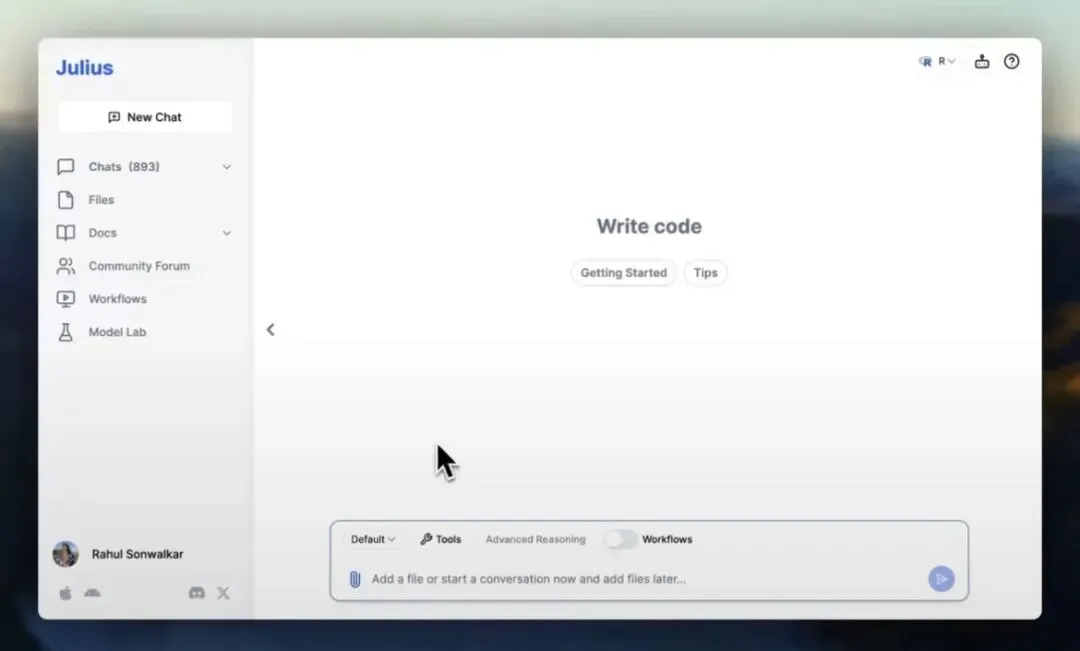This screenshot has height=651, width=1080.
Task: Open Workflows in the sidebar
Action: [x=118, y=299]
